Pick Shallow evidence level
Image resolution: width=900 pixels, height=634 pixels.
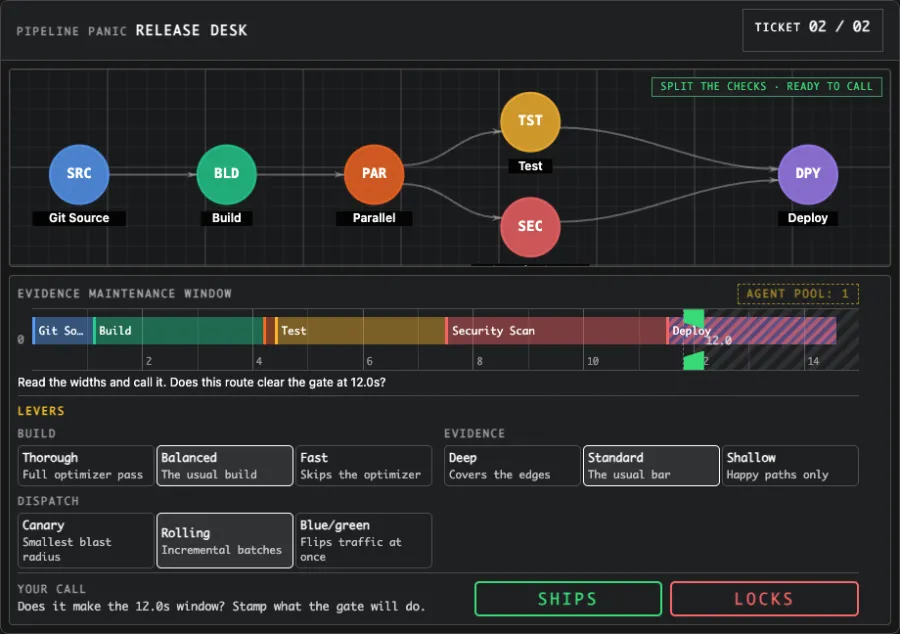click(790, 465)
